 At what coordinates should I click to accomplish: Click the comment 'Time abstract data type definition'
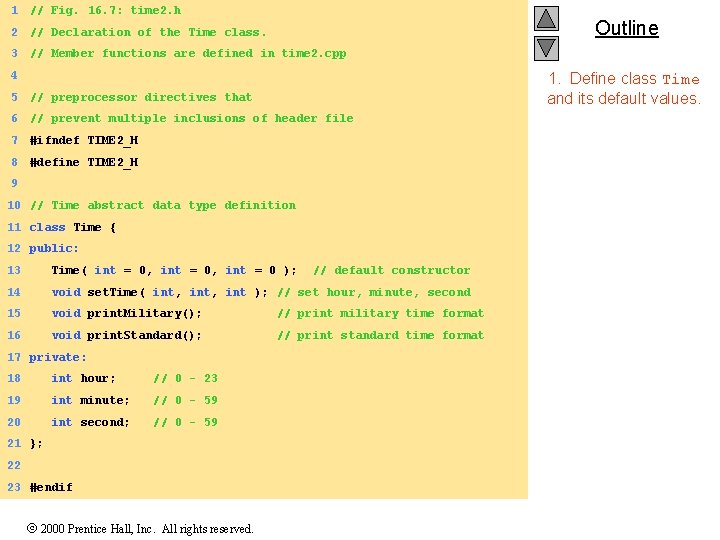(x=174, y=205)
